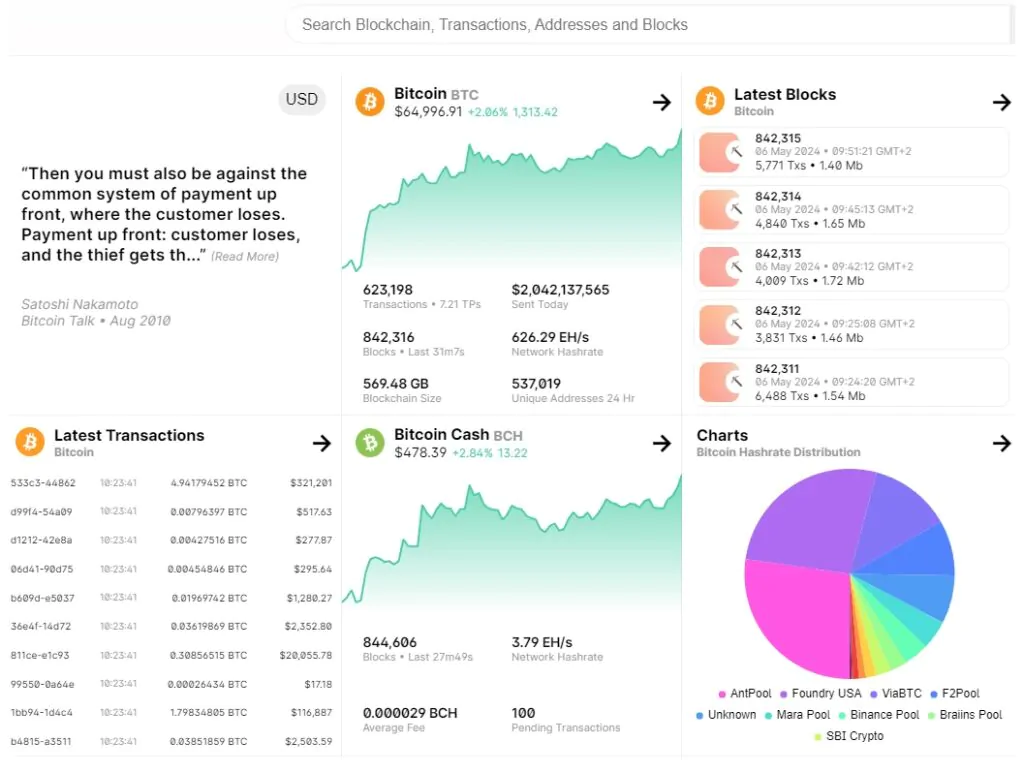
Task: Click the Latest Blocks Bitcoin logo
Action: (x=710, y=102)
